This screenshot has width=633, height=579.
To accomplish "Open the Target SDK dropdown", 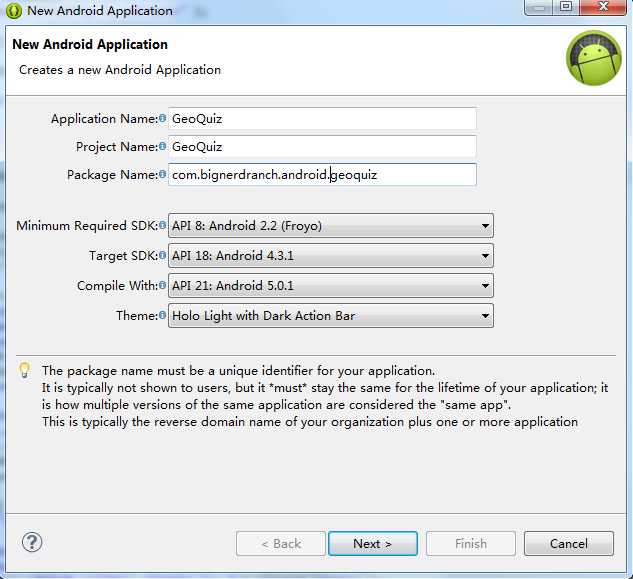I will (331, 256).
